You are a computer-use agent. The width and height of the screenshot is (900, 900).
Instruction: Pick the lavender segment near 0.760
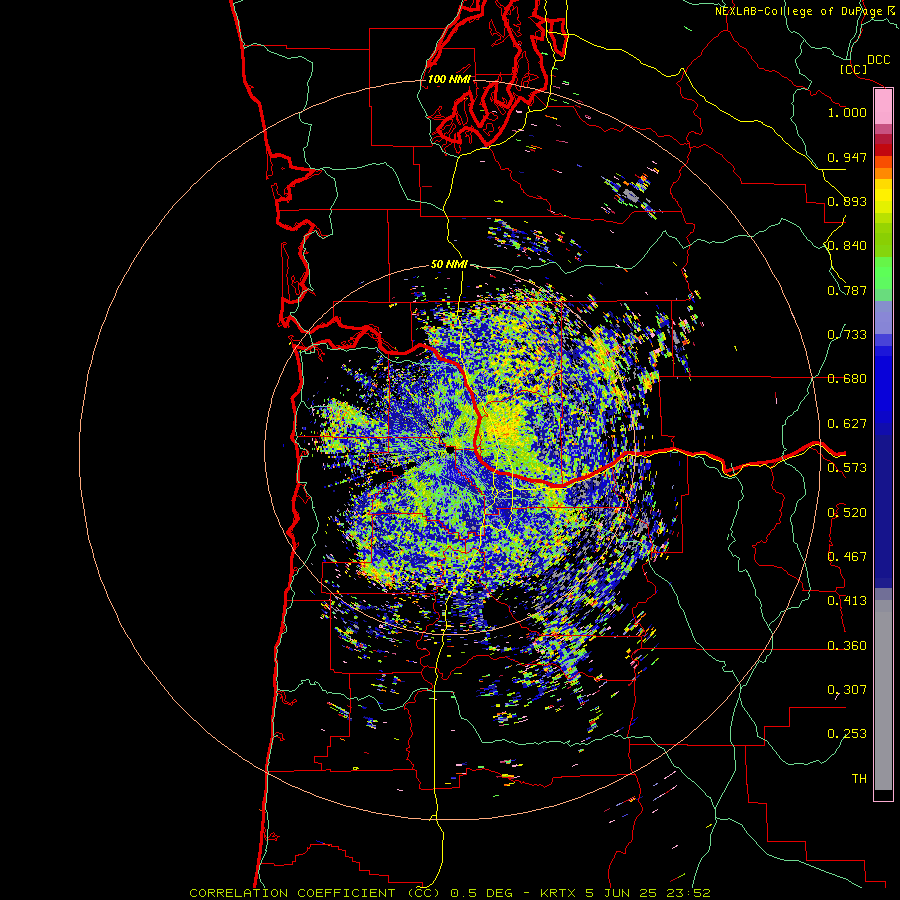click(x=883, y=317)
